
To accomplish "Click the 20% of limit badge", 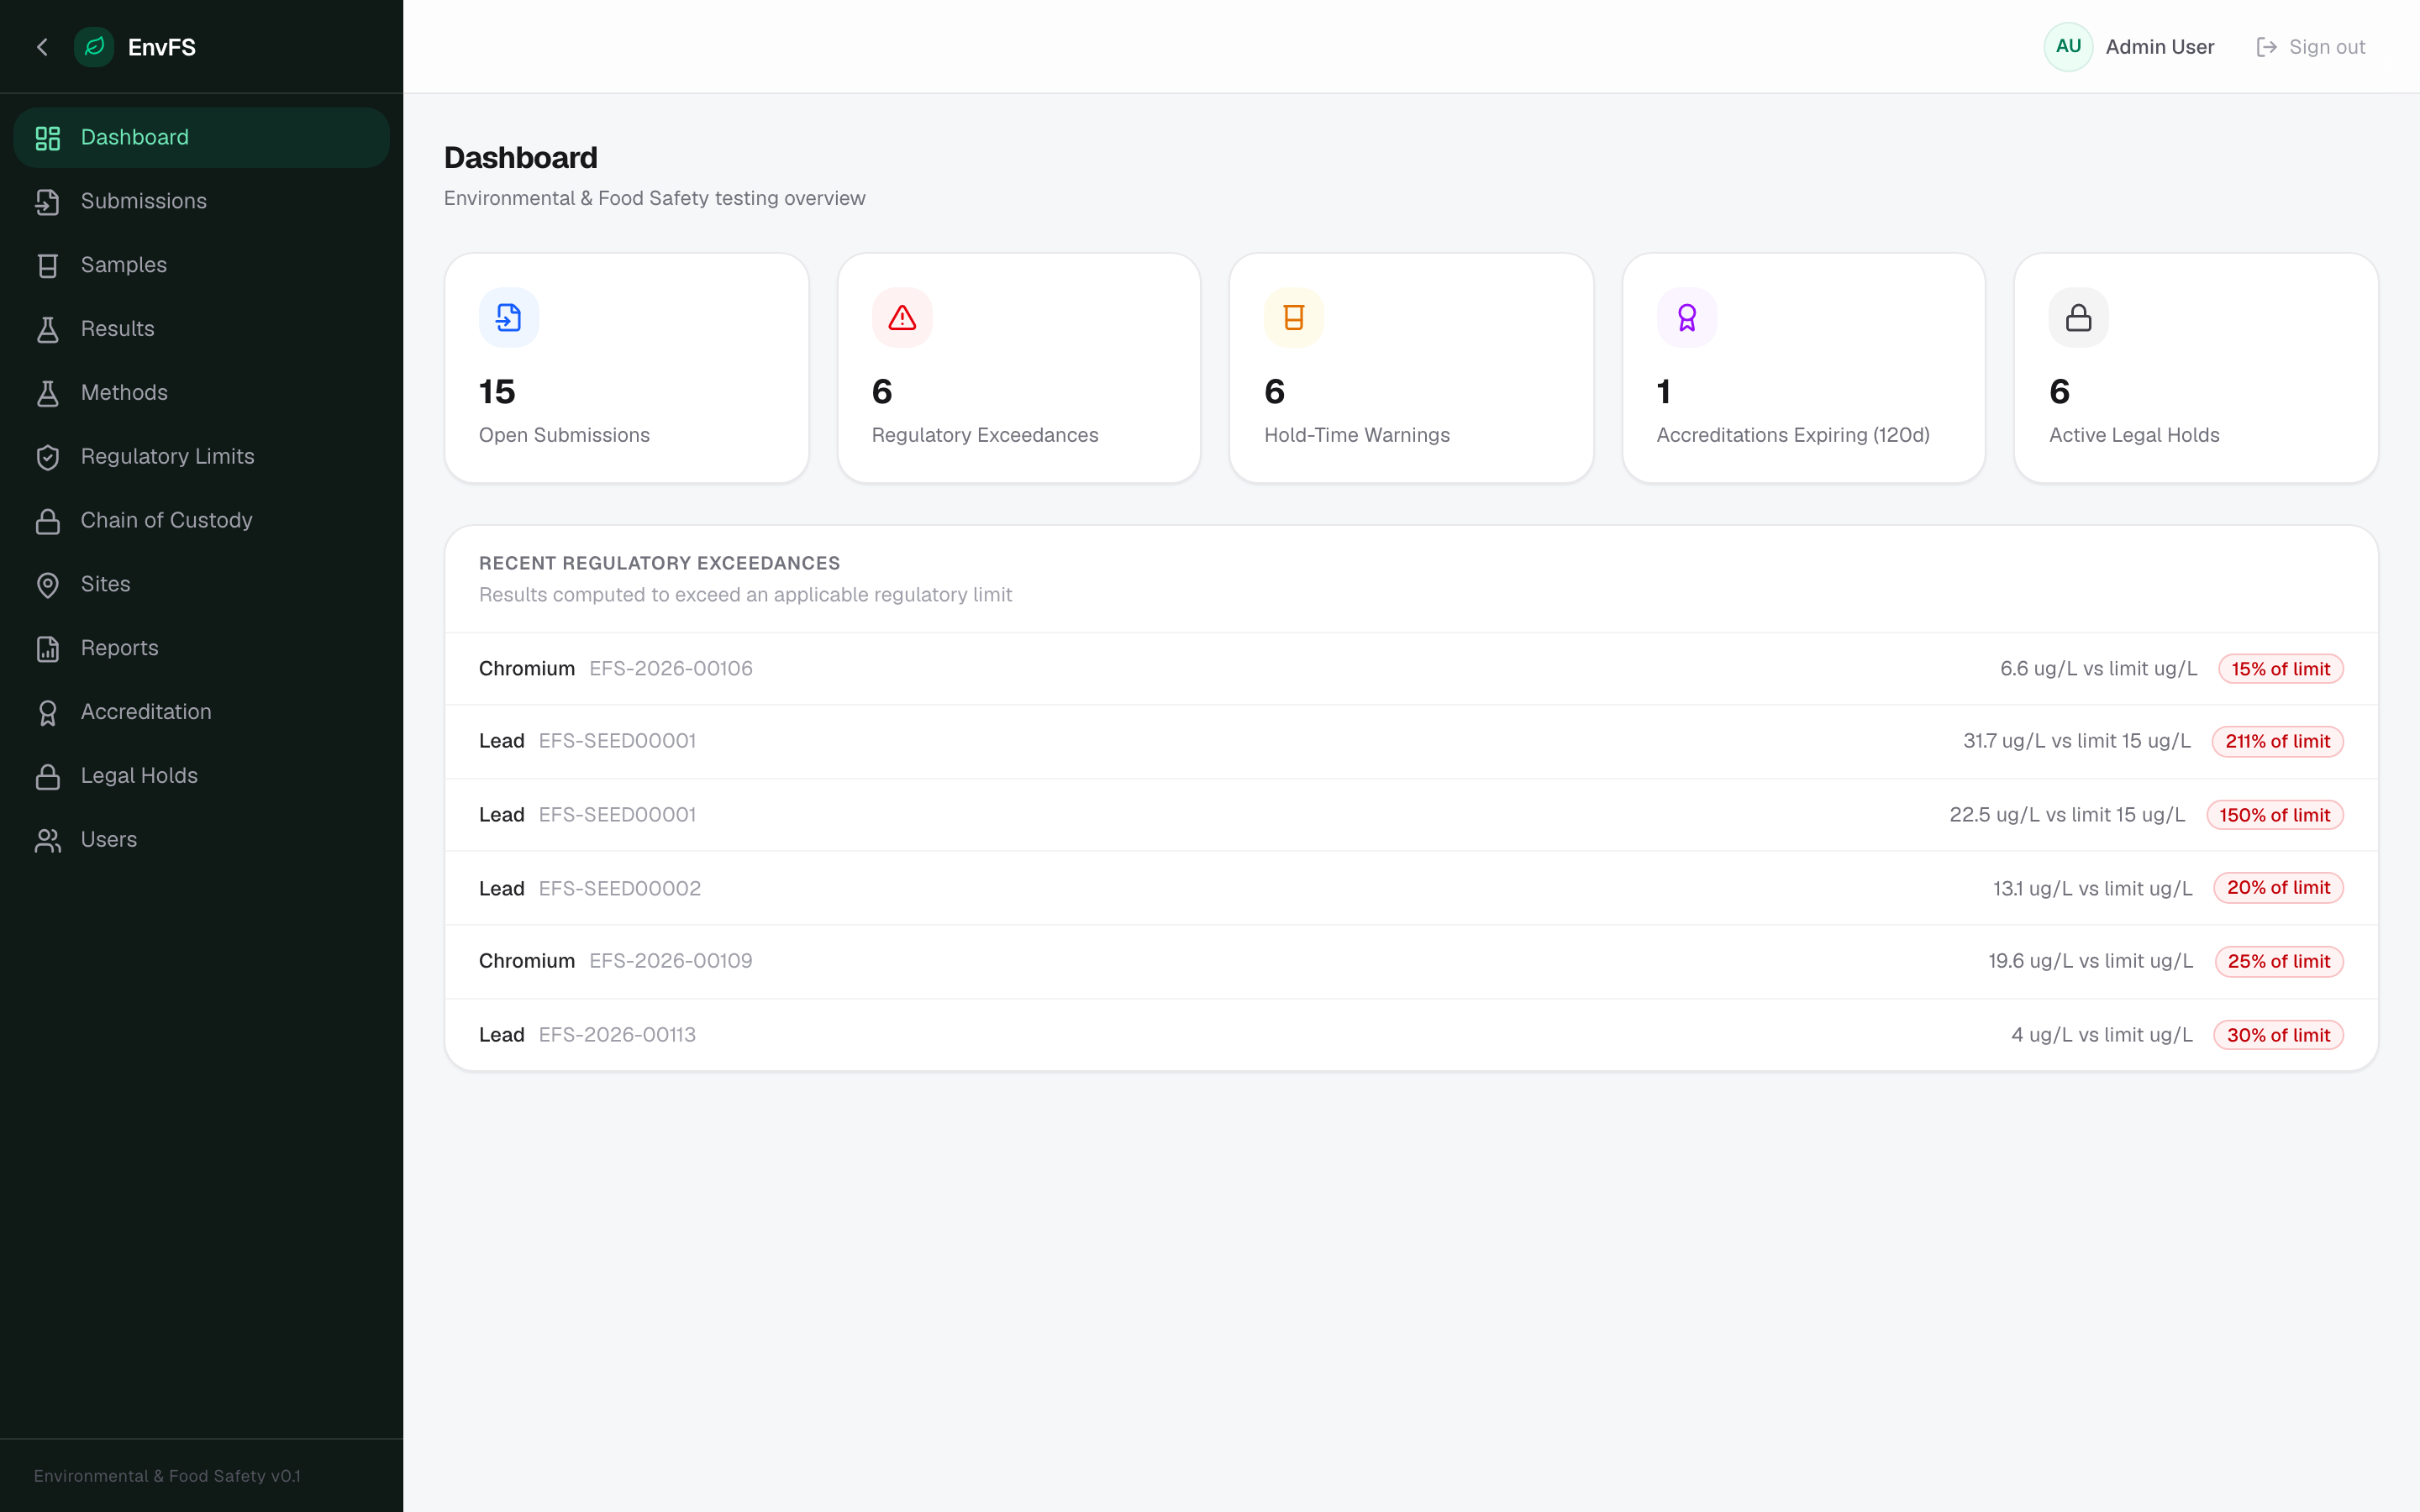I will [2278, 888].
